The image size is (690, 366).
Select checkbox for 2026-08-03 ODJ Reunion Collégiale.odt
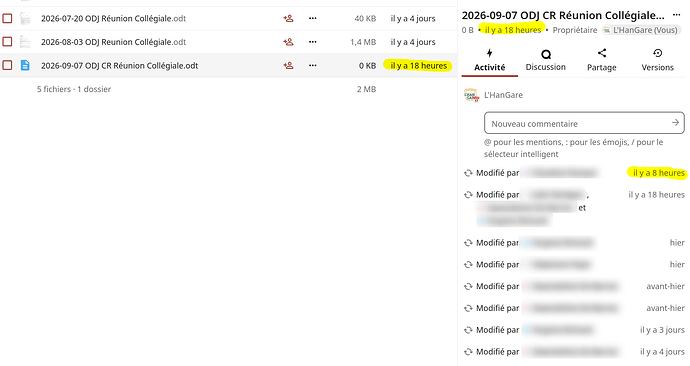click(7, 42)
